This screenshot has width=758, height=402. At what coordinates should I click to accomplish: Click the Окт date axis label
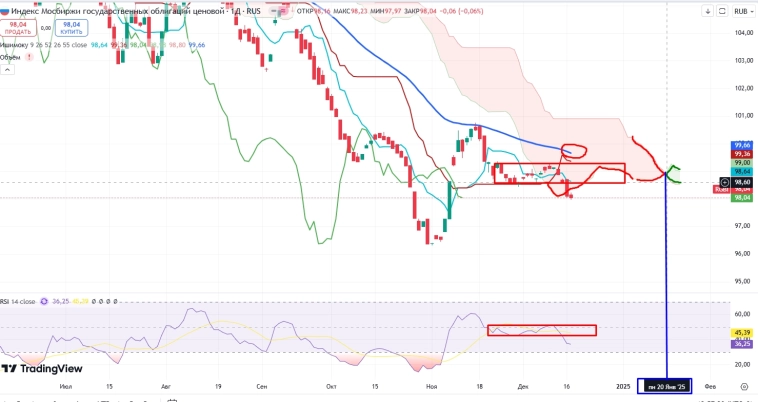tap(331, 387)
